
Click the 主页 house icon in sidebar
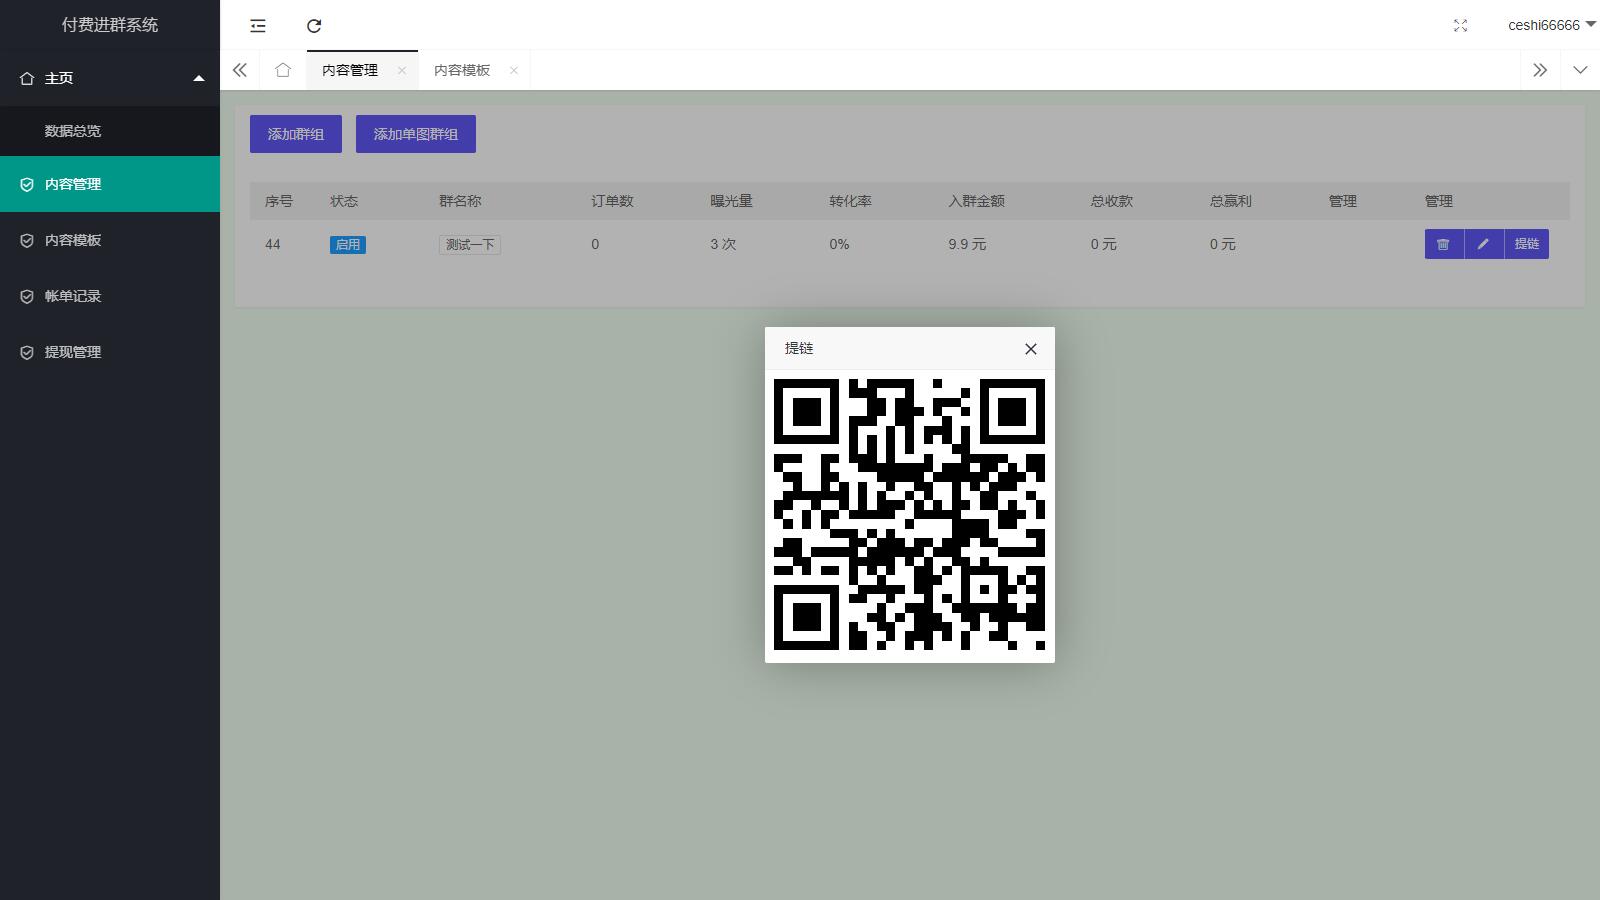coord(27,78)
